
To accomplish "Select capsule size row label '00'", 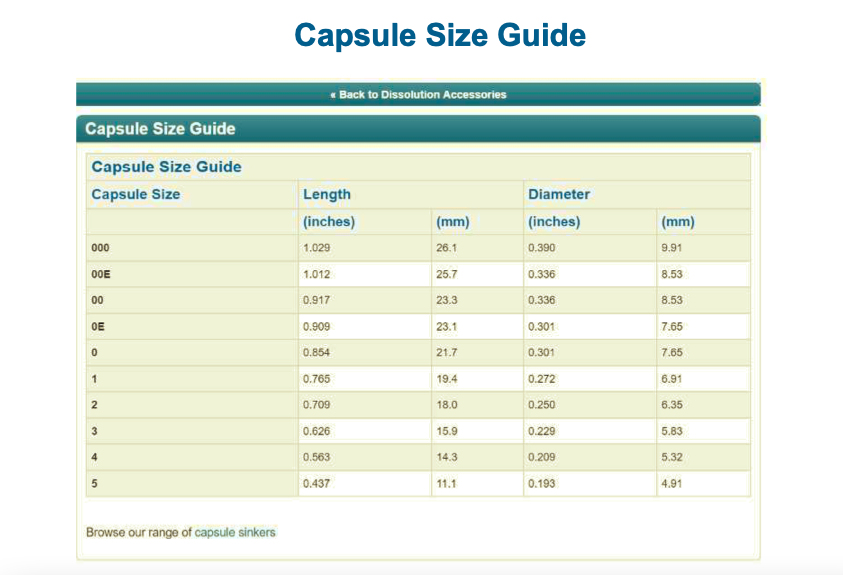I will pos(97,300).
